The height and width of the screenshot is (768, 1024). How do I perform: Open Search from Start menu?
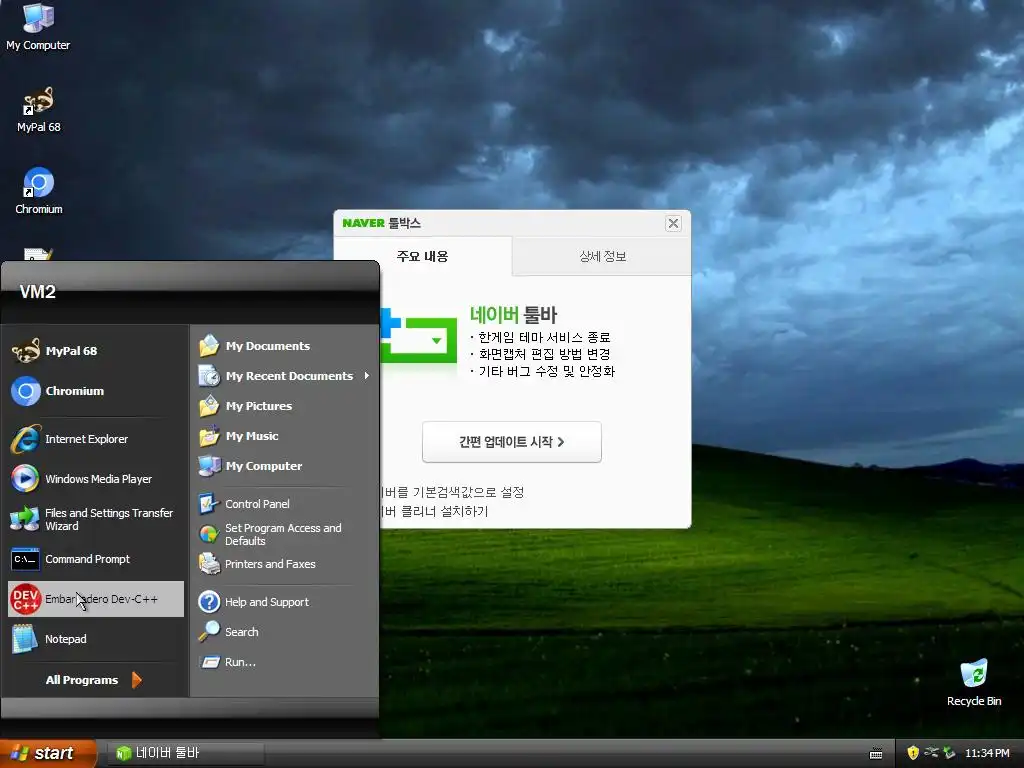(x=285, y=632)
